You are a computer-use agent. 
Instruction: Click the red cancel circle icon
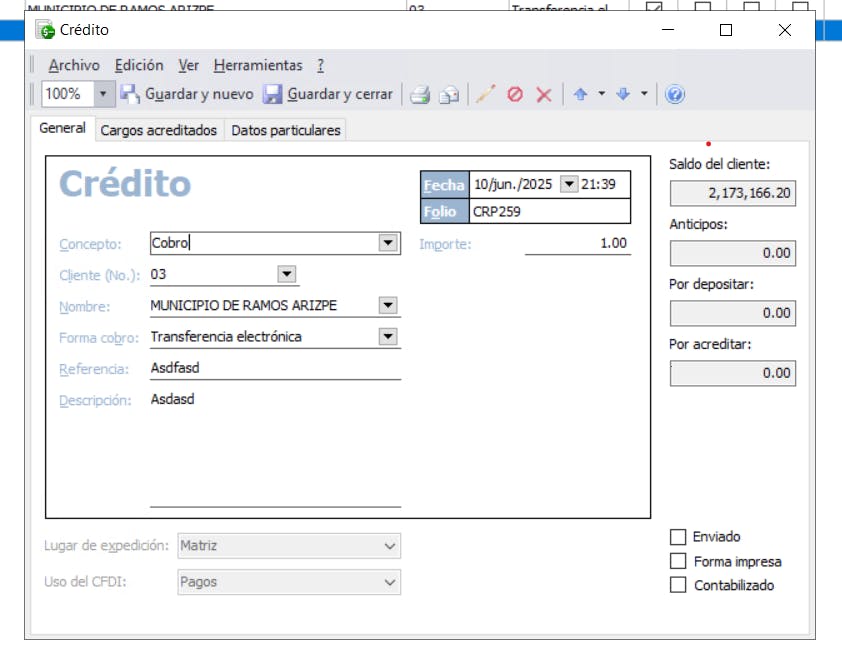515,95
